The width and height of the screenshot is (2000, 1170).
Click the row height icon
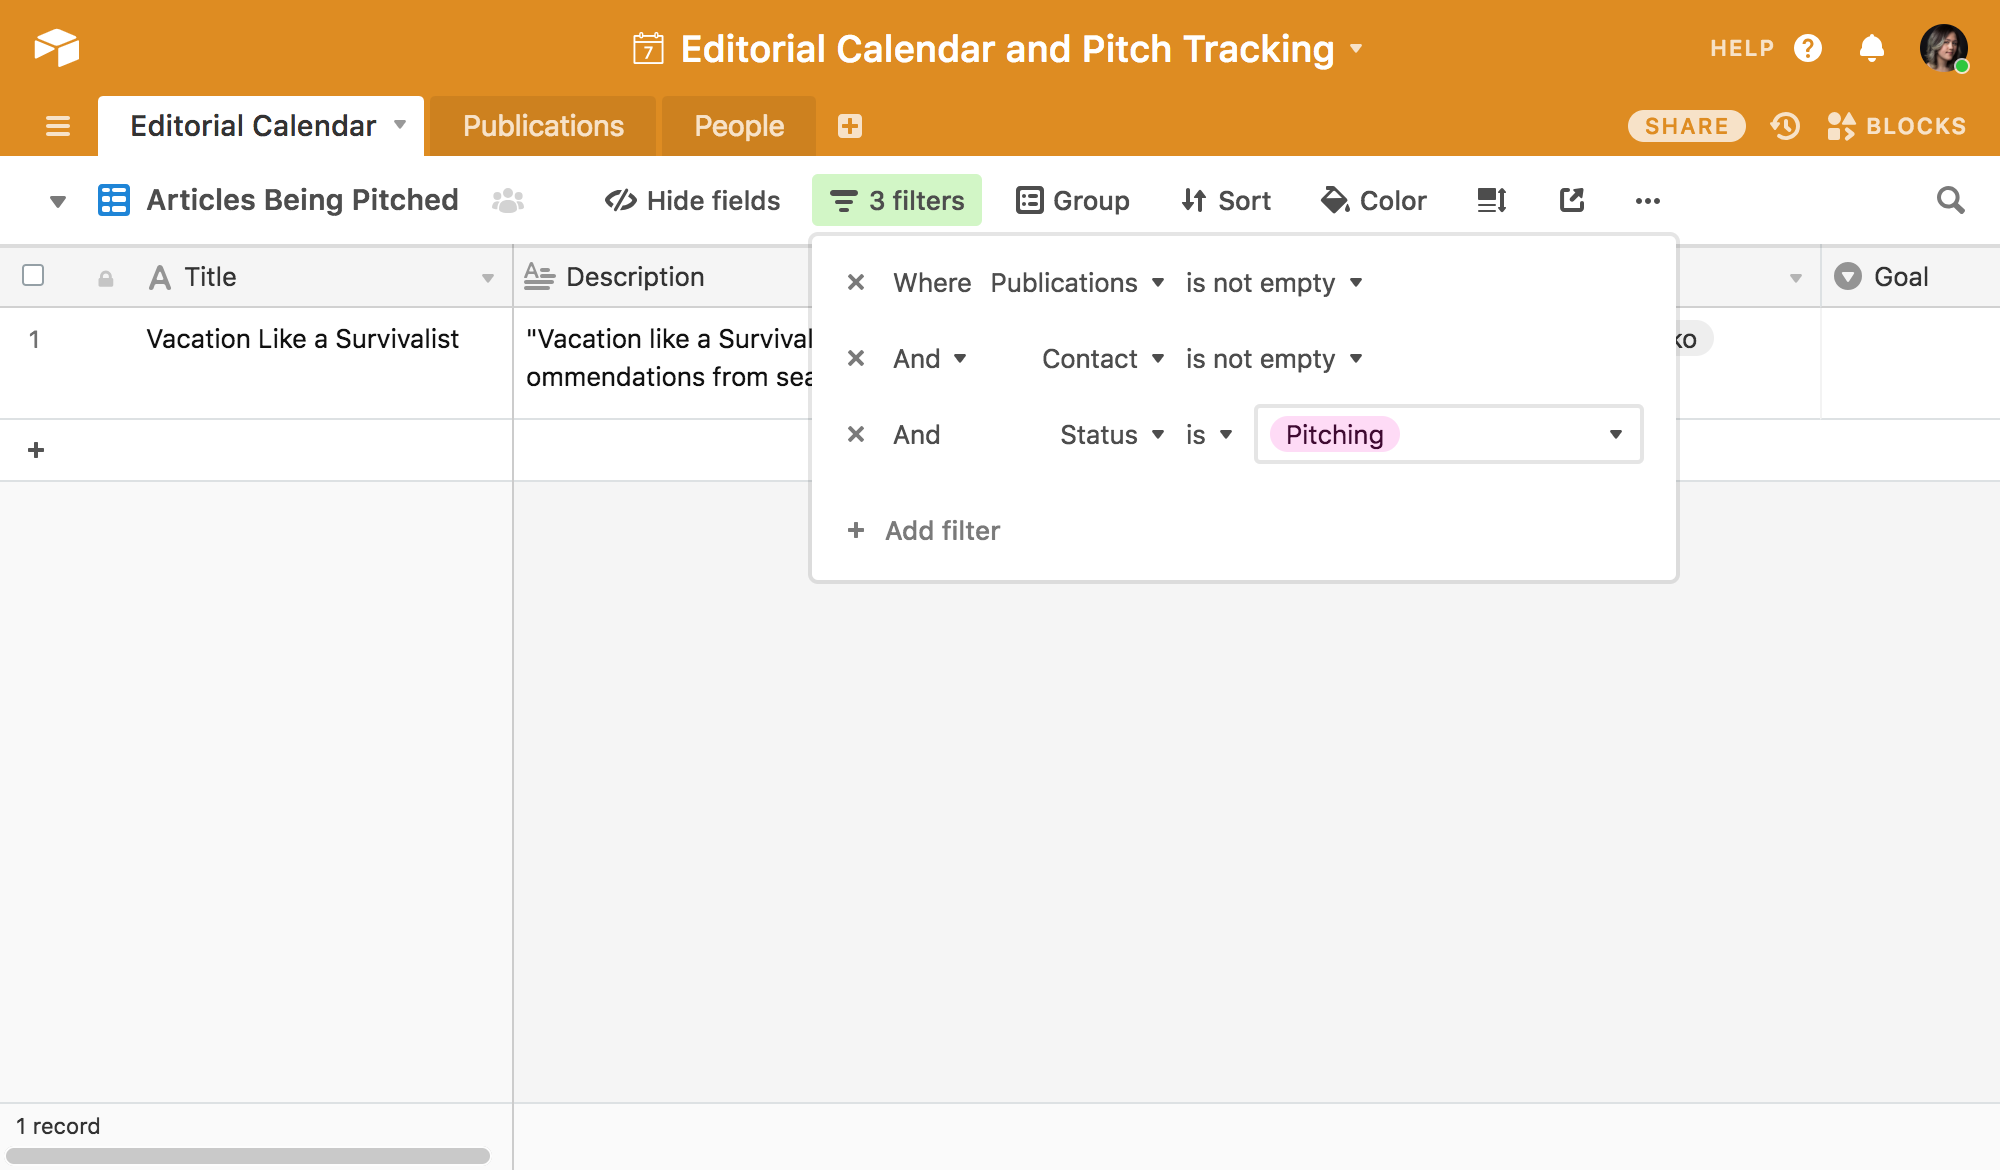coord(1491,200)
